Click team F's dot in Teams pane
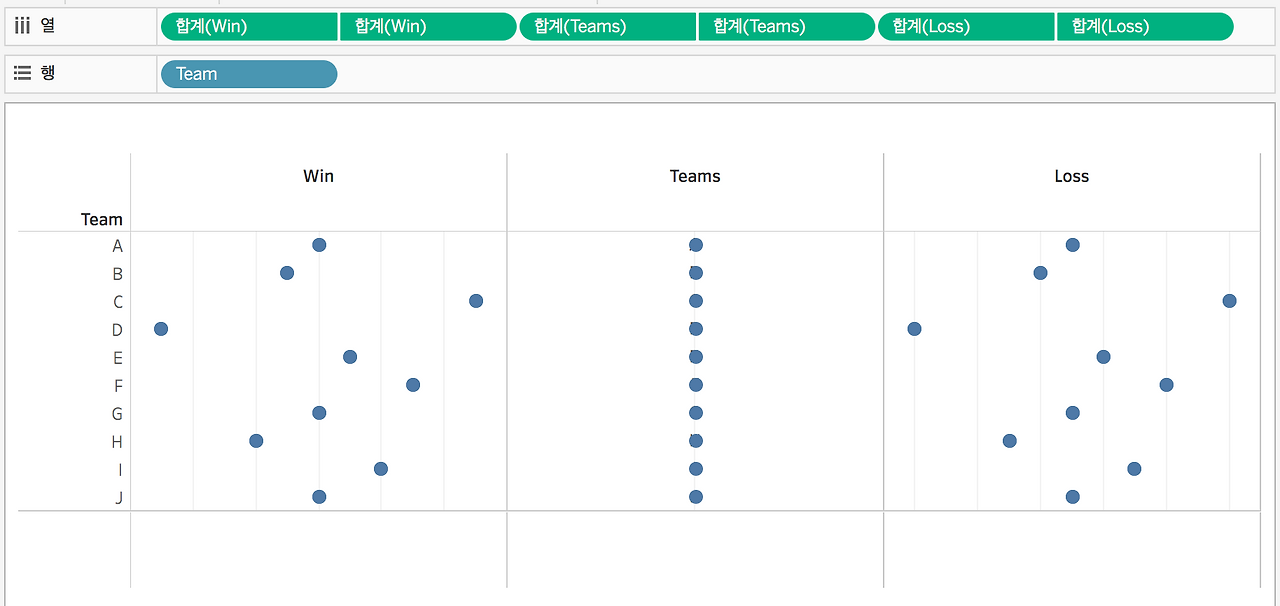Screen dimensions: 1280x606 [696, 385]
